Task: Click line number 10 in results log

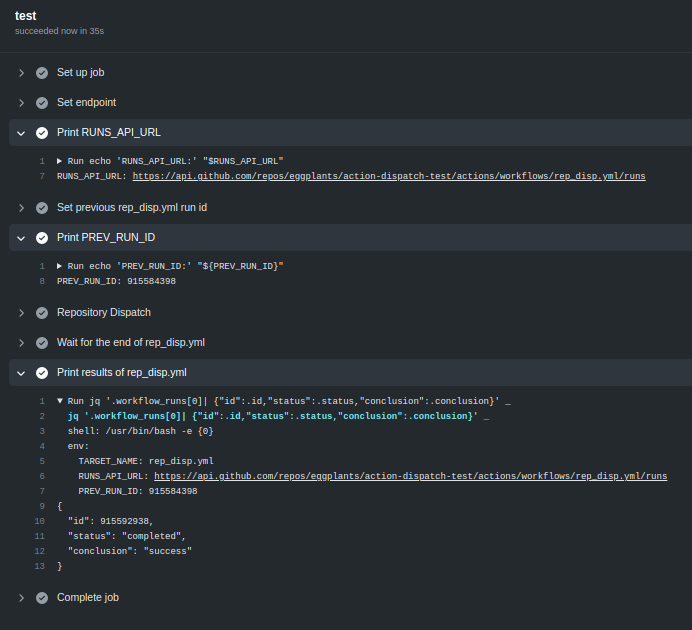Action: pos(40,521)
